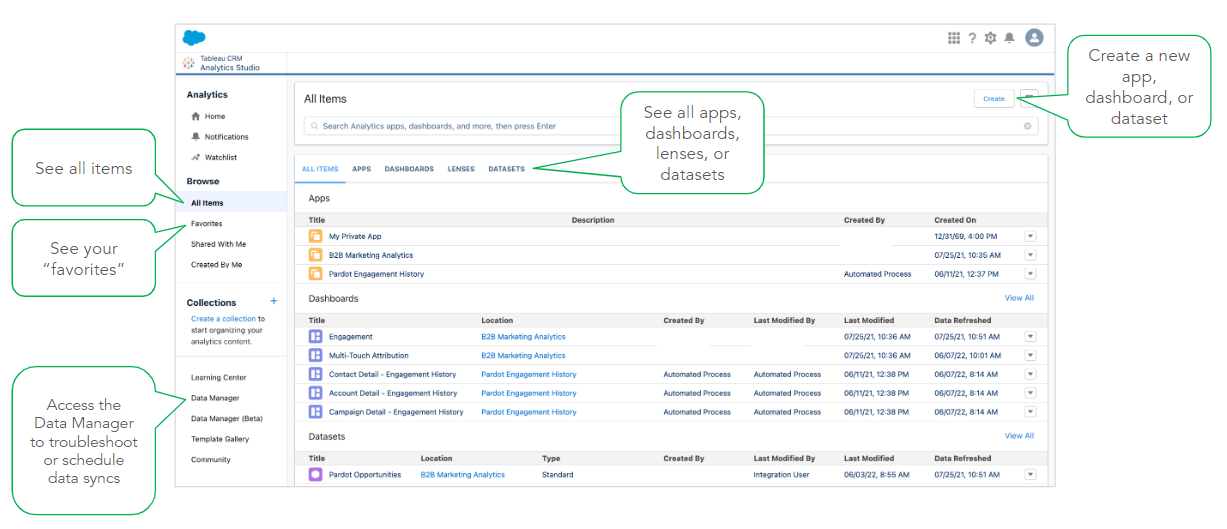Open row menu for Multi-Touch Attribution dashboard

pos(1030,355)
